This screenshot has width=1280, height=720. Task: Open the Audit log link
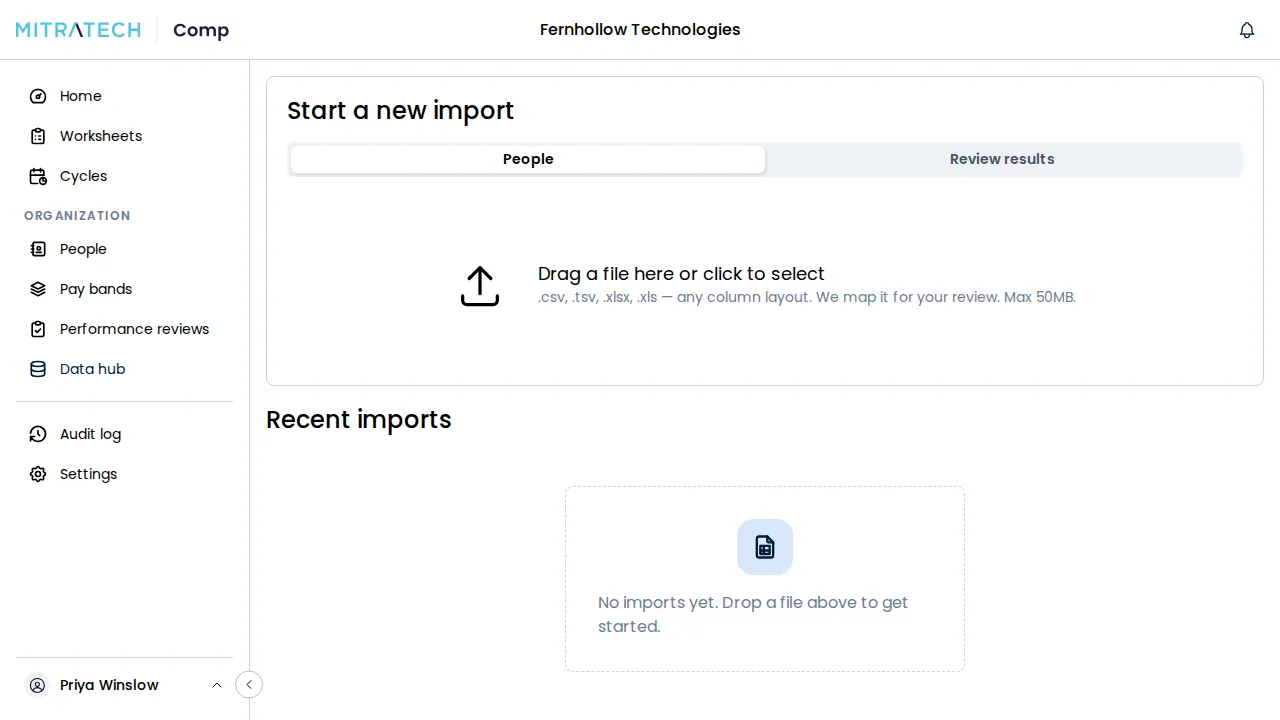[x=91, y=434]
